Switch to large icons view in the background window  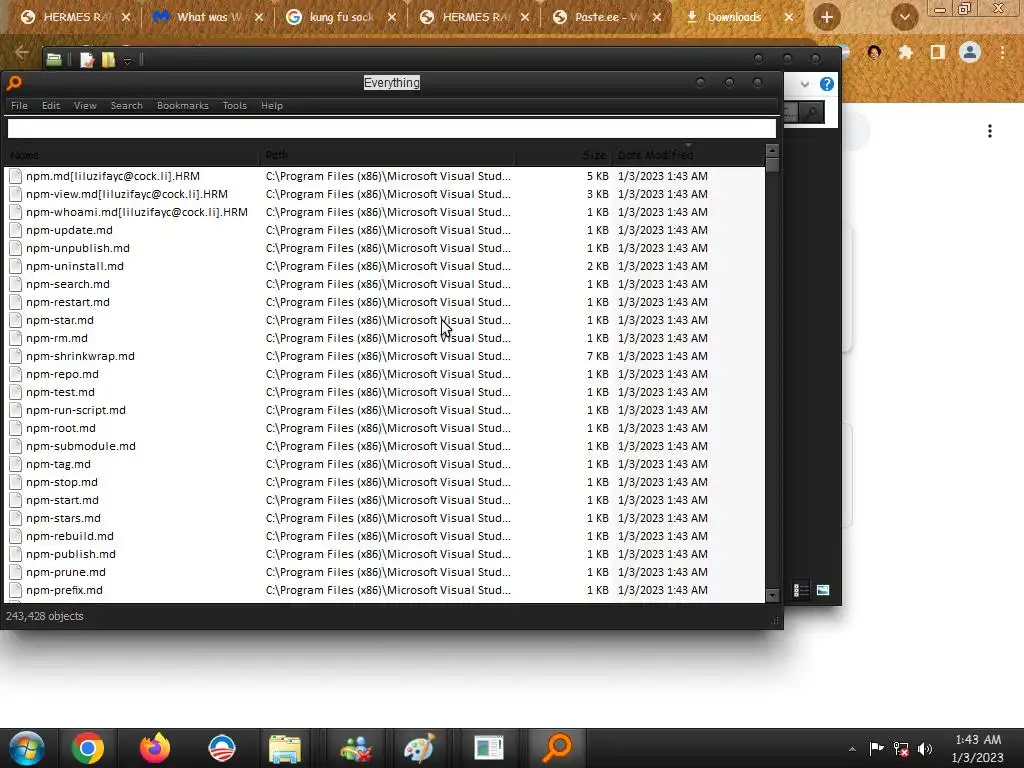click(823, 590)
